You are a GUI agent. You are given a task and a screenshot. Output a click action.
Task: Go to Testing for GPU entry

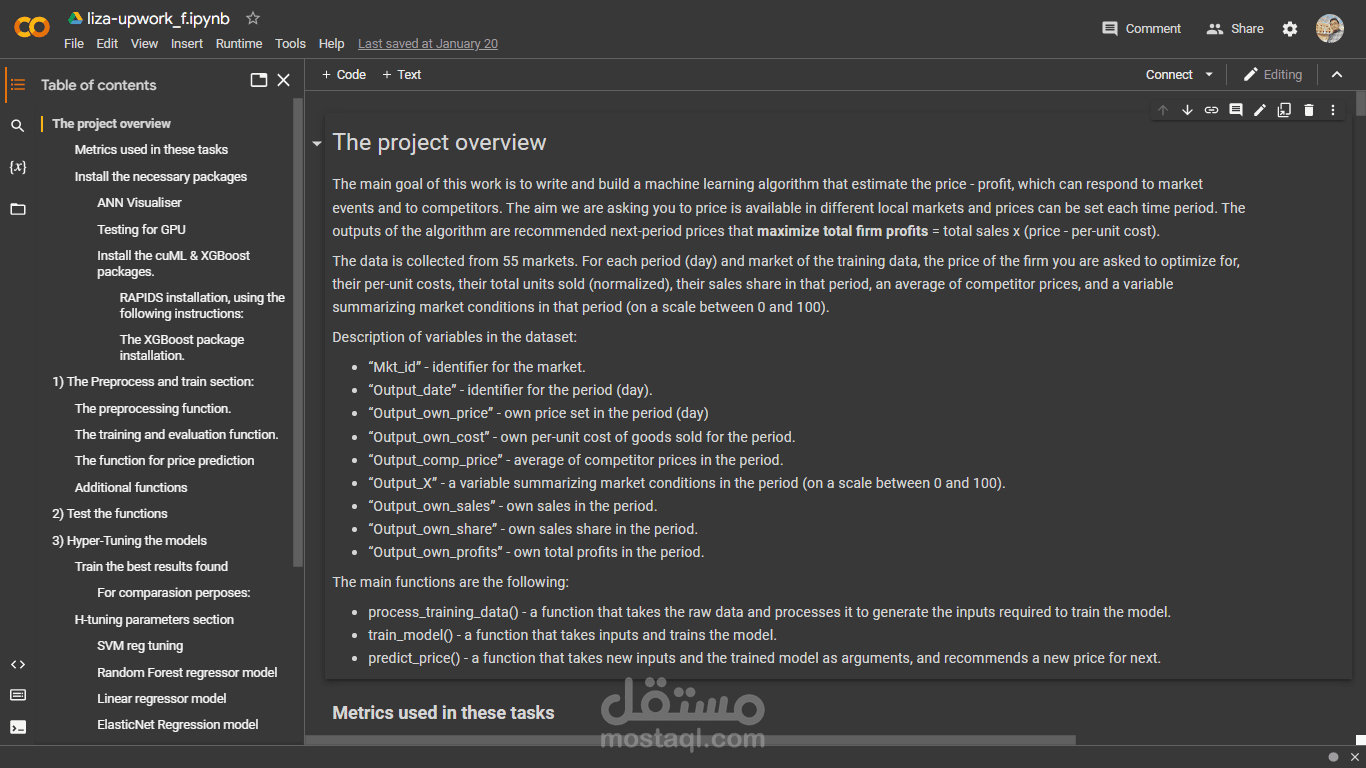pyautogui.click(x=141, y=230)
